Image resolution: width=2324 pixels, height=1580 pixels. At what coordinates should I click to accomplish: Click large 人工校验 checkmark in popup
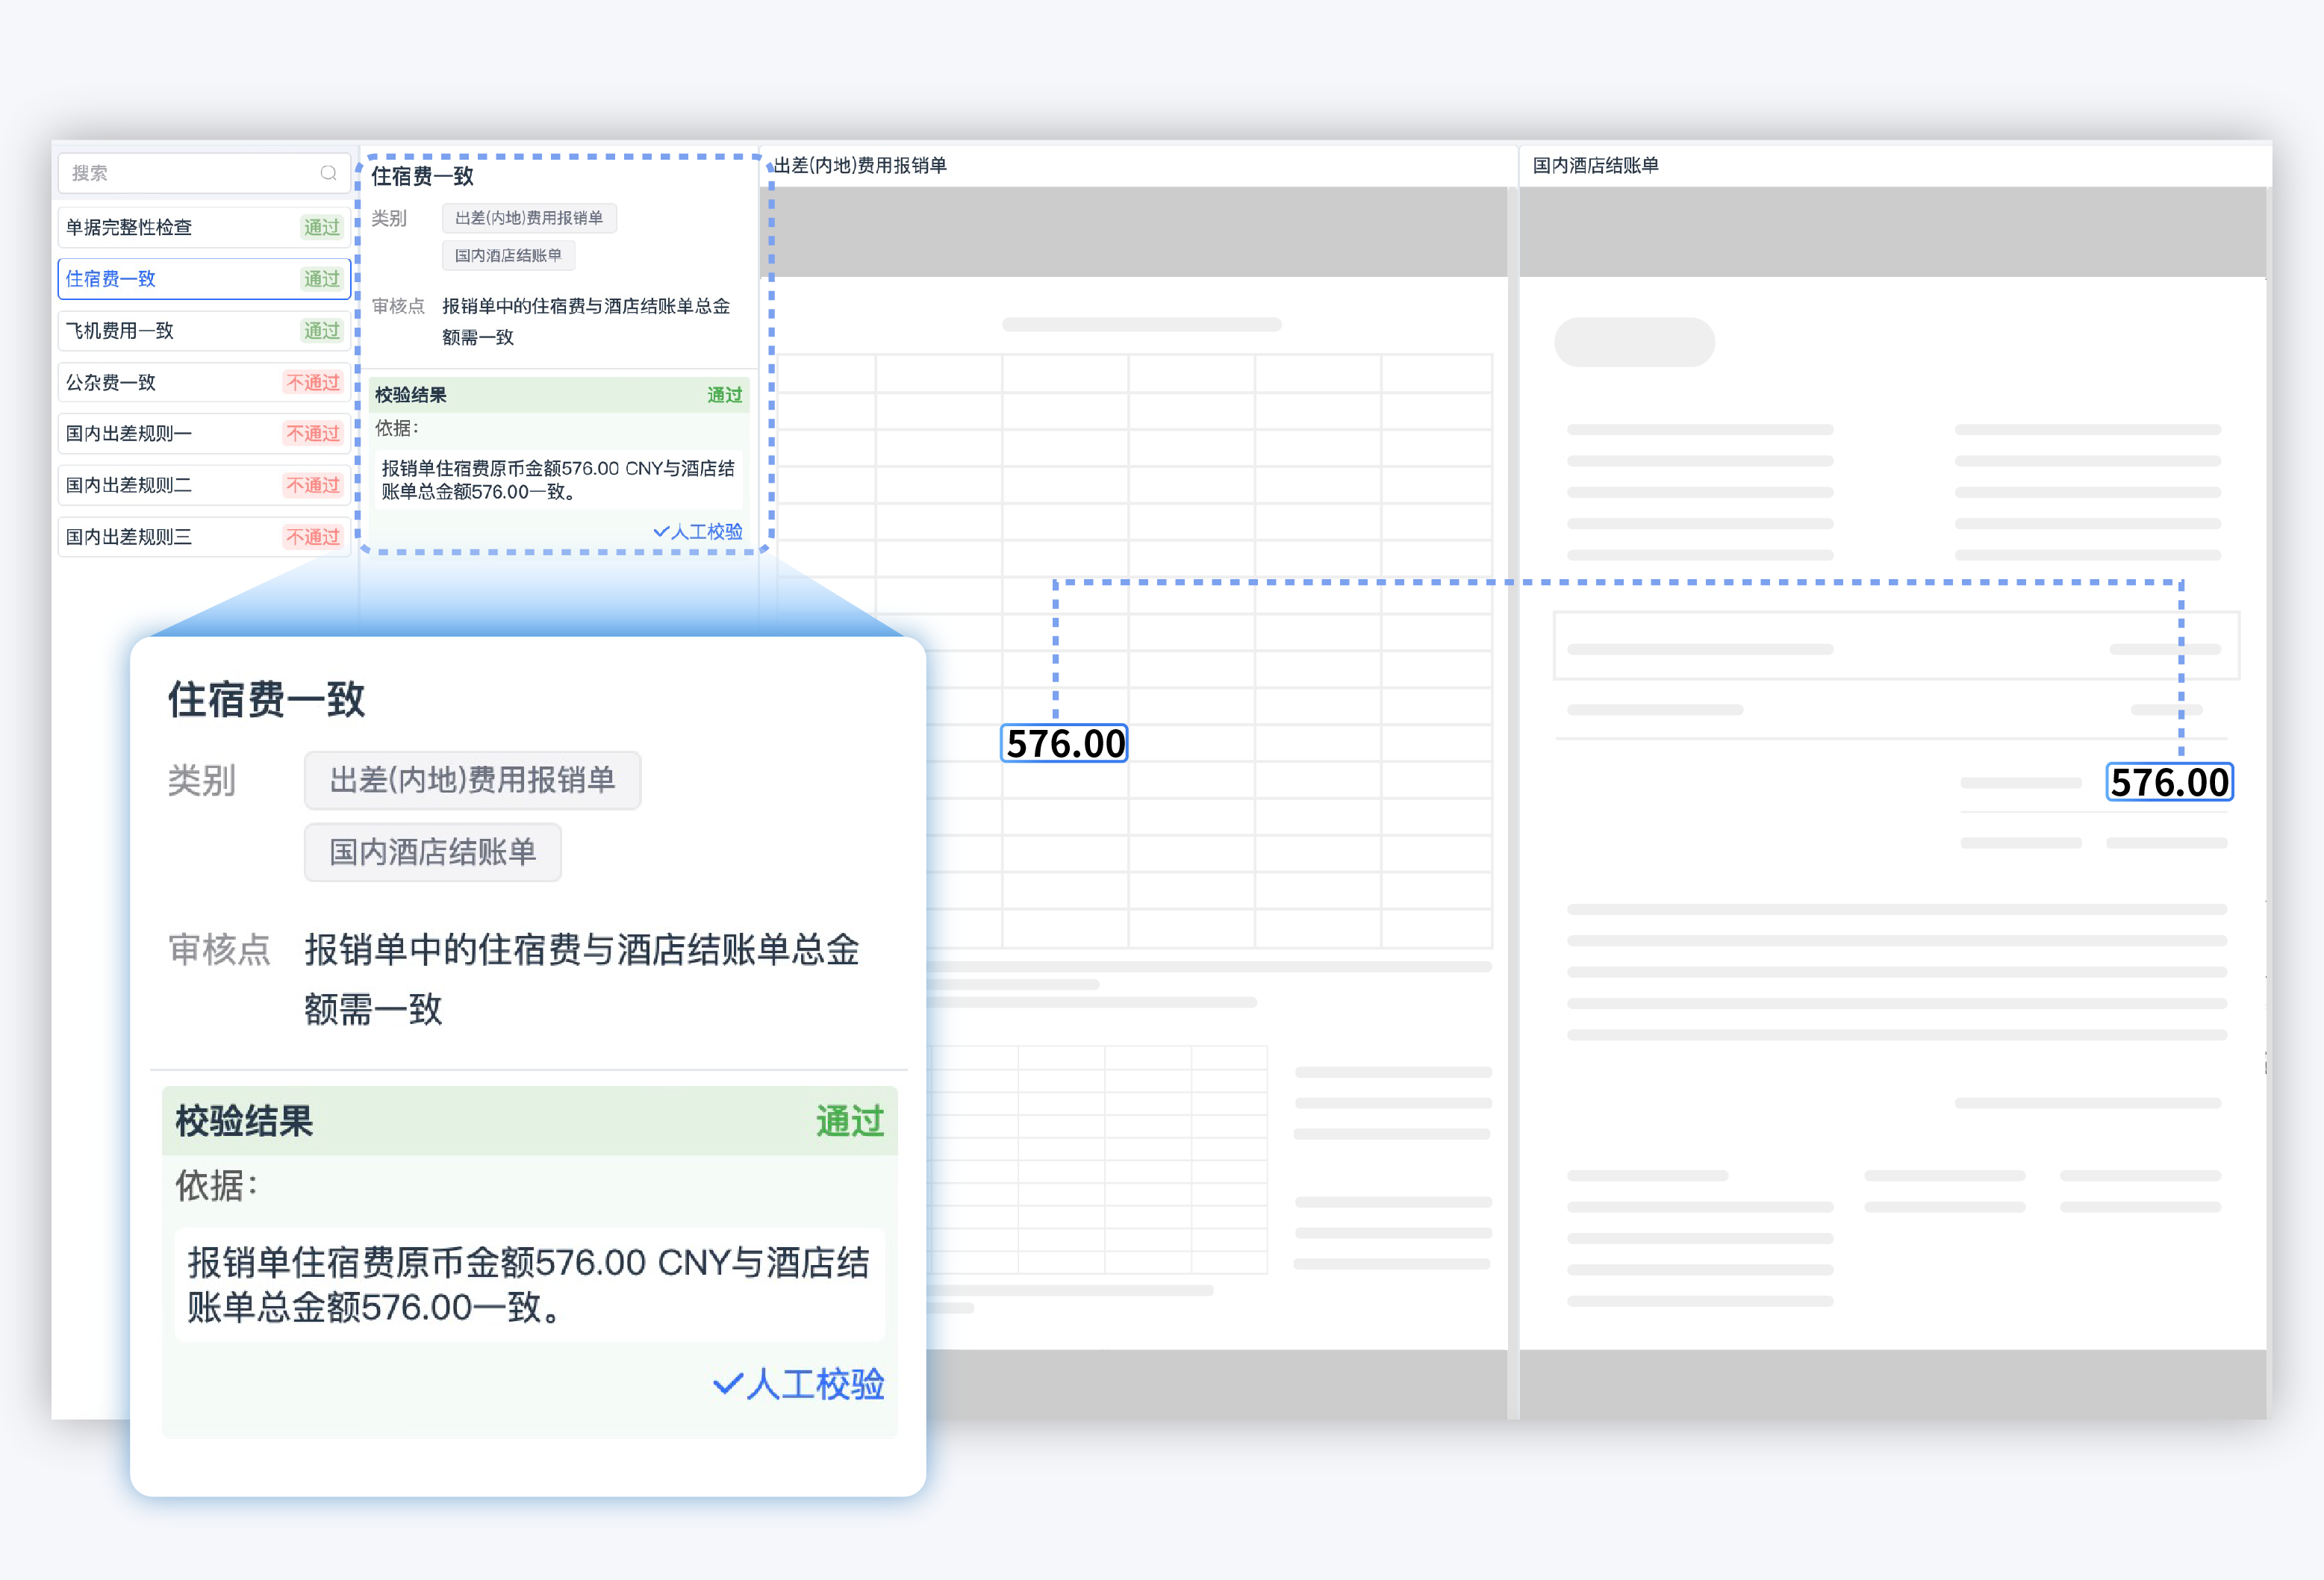799,1384
